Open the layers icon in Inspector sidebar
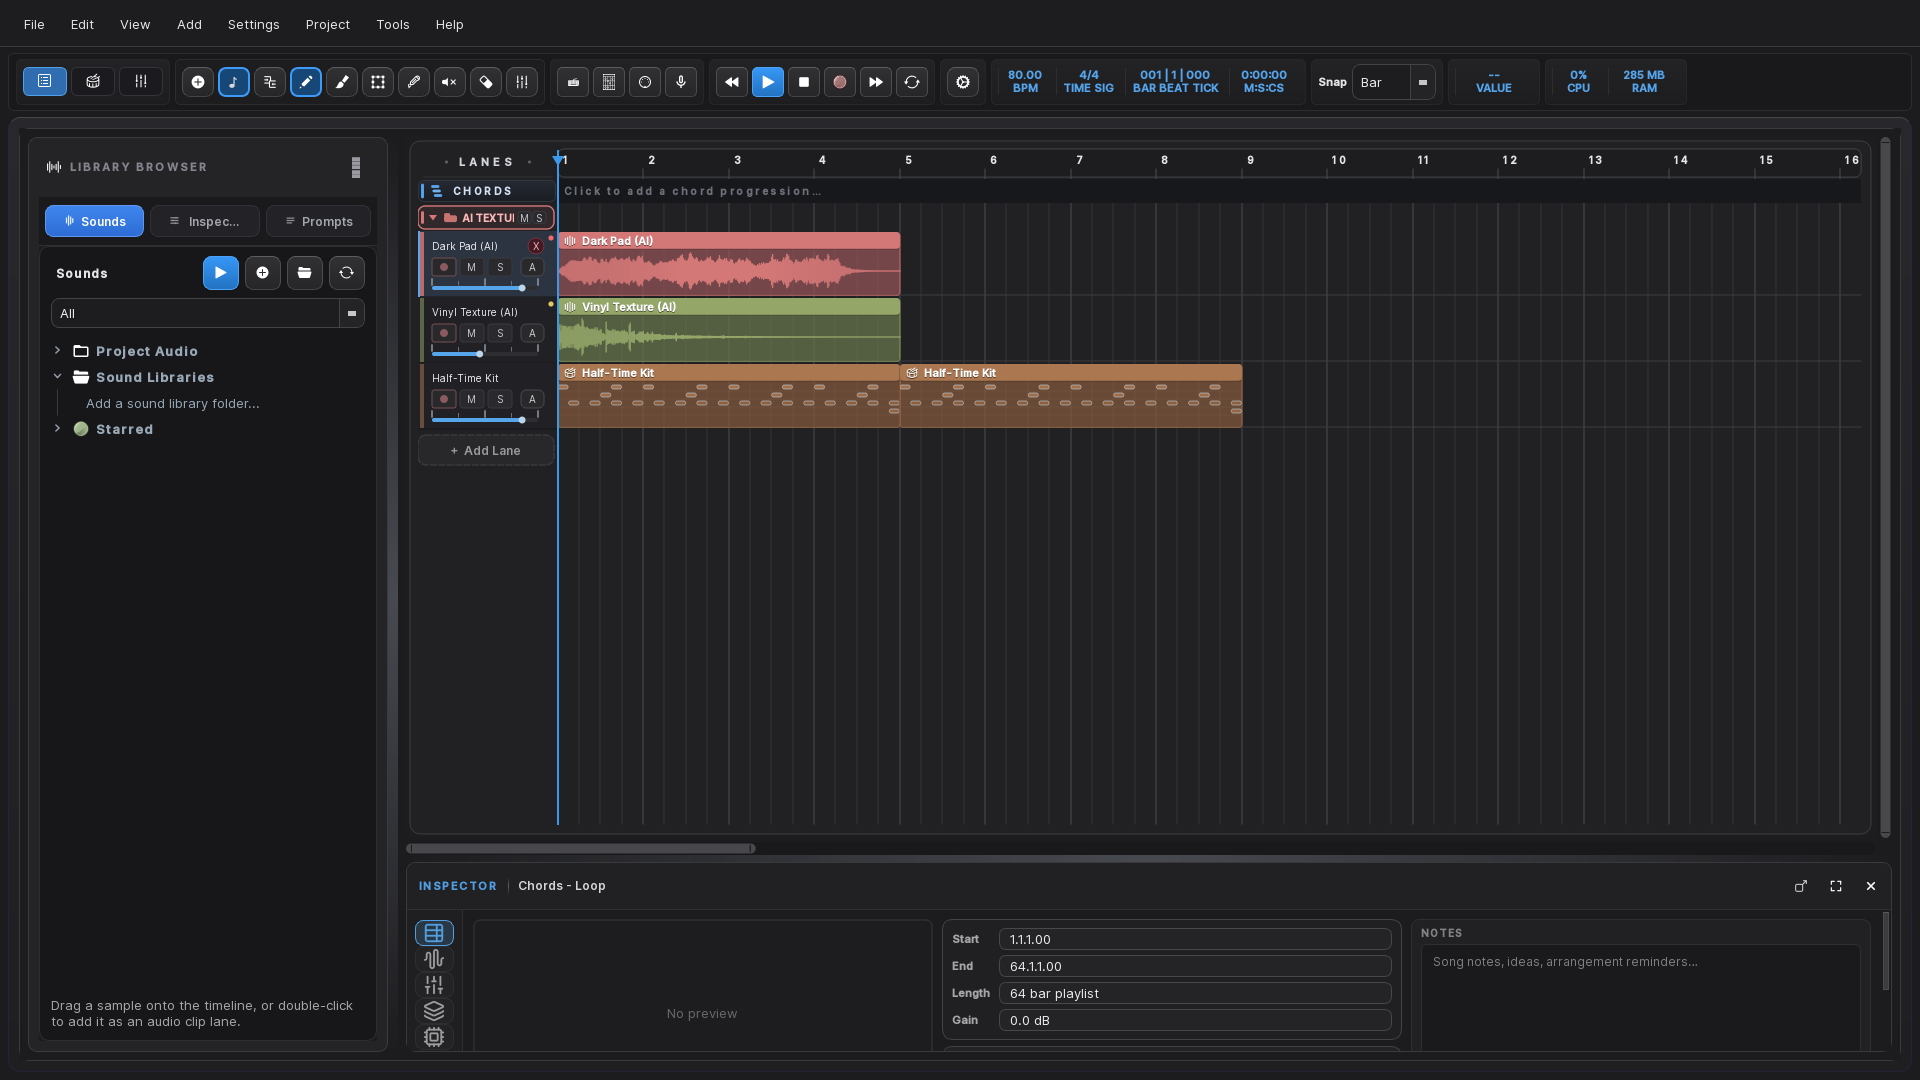This screenshot has height=1080, width=1920. click(x=434, y=1011)
